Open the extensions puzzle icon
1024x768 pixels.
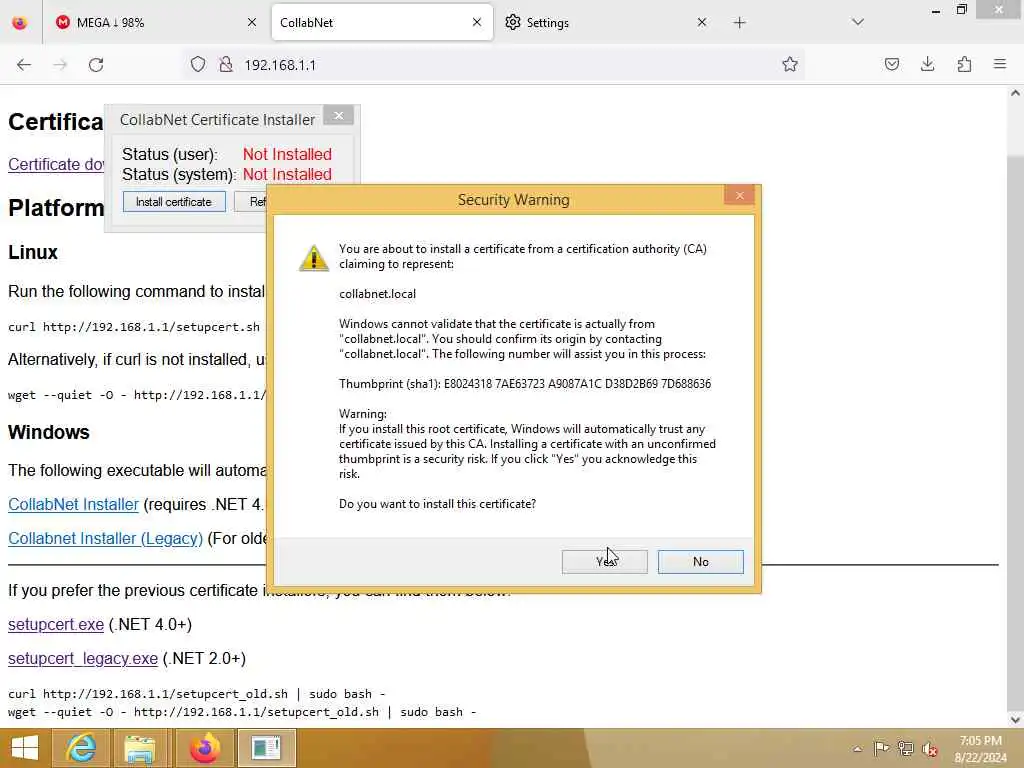[965, 65]
